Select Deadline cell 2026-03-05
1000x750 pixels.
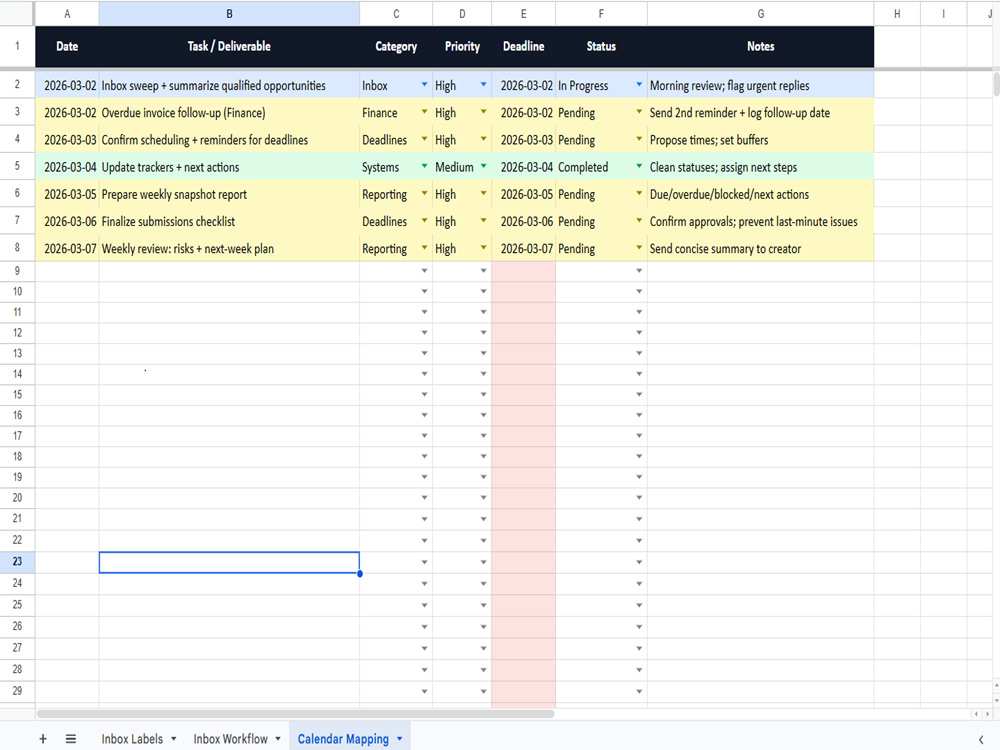click(x=524, y=194)
